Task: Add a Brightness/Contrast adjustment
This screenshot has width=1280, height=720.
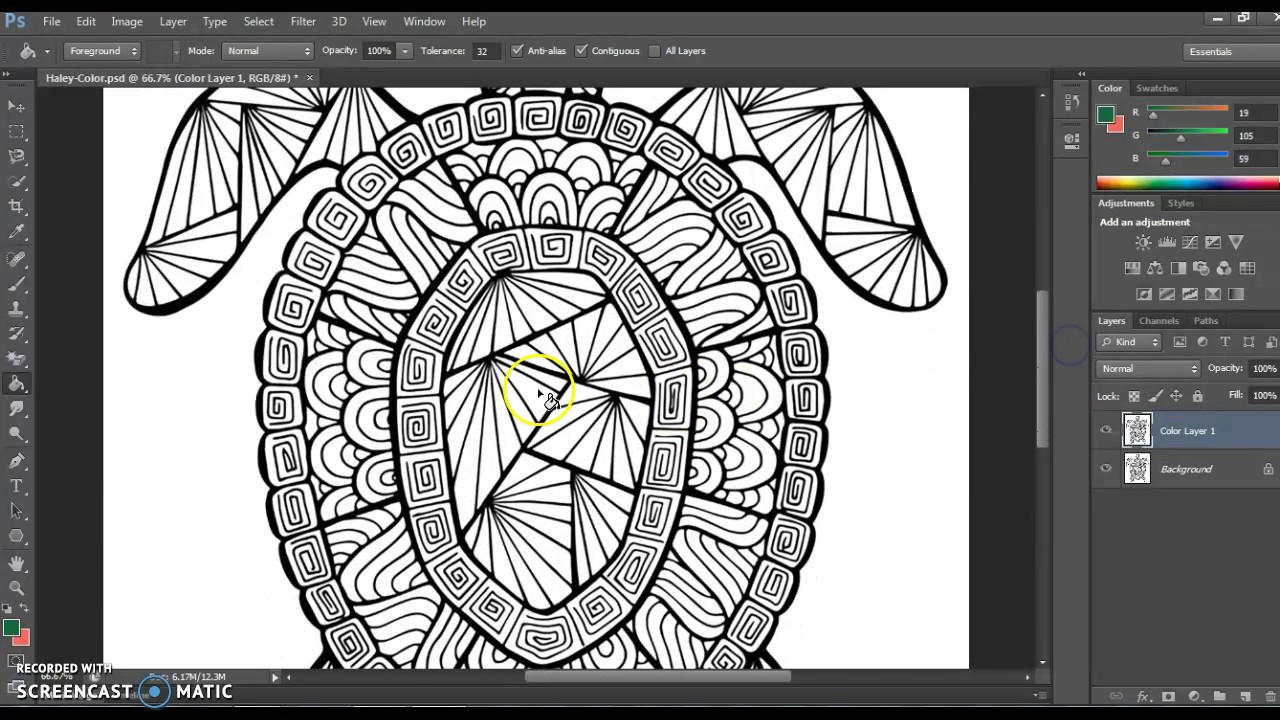Action: pyautogui.click(x=1143, y=243)
